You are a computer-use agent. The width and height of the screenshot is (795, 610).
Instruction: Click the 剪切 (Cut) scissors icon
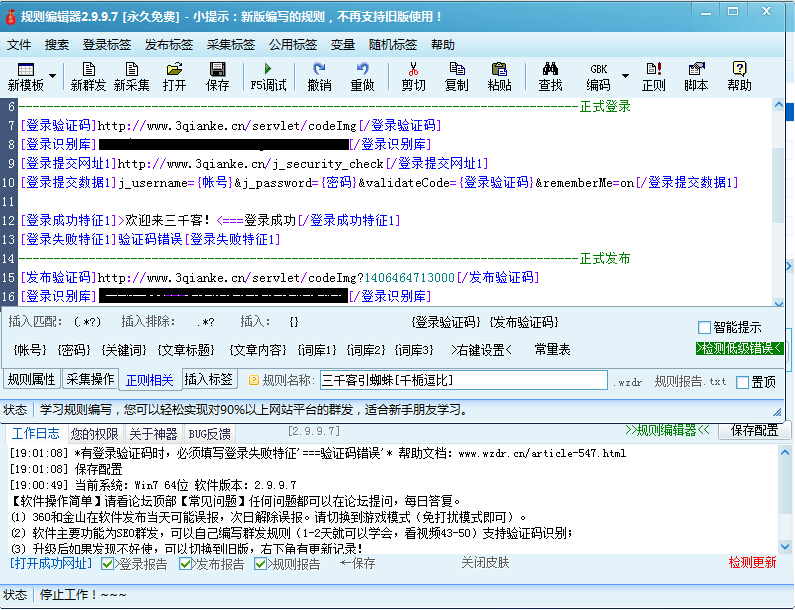(413, 76)
